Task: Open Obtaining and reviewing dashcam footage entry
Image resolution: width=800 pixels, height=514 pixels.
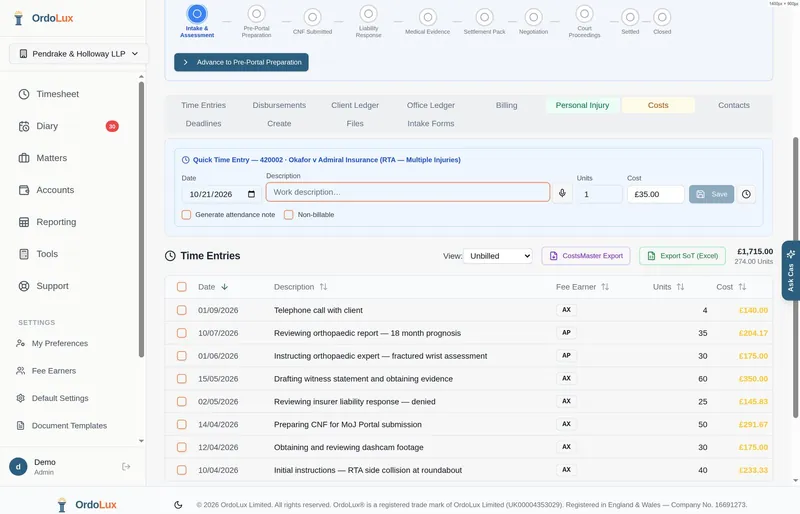Action: click(x=348, y=447)
